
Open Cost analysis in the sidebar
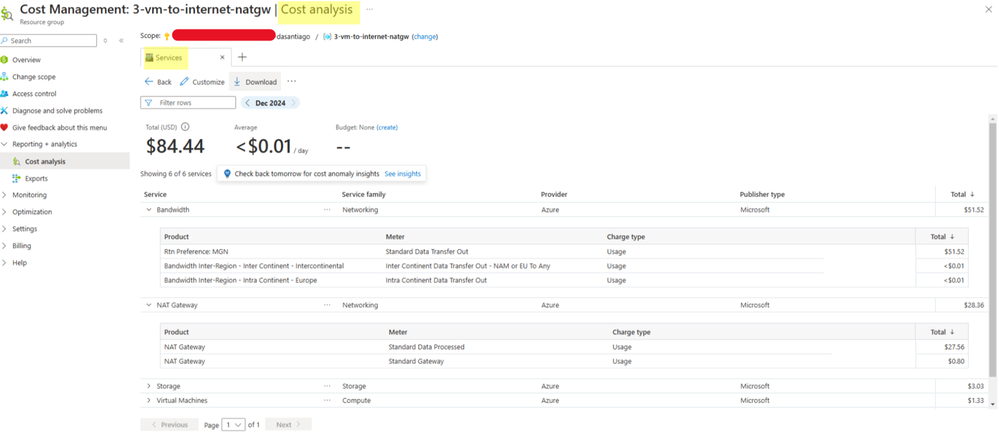[45, 162]
